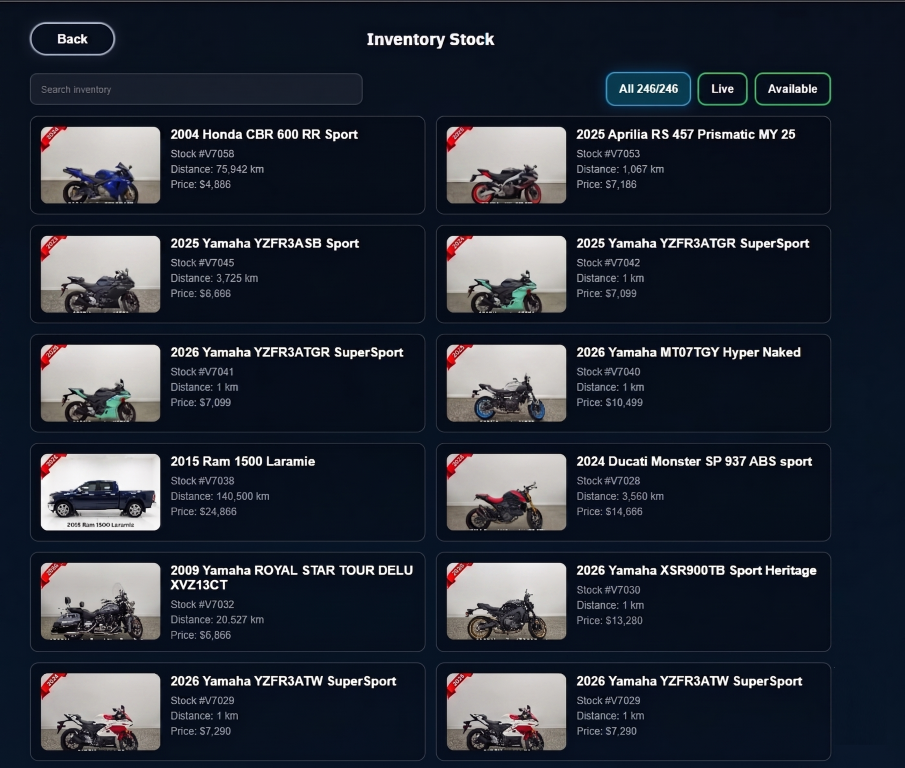Screen dimensions: 905x768
Task: Enable the Live inventory filter
Action: click(722, 88)
